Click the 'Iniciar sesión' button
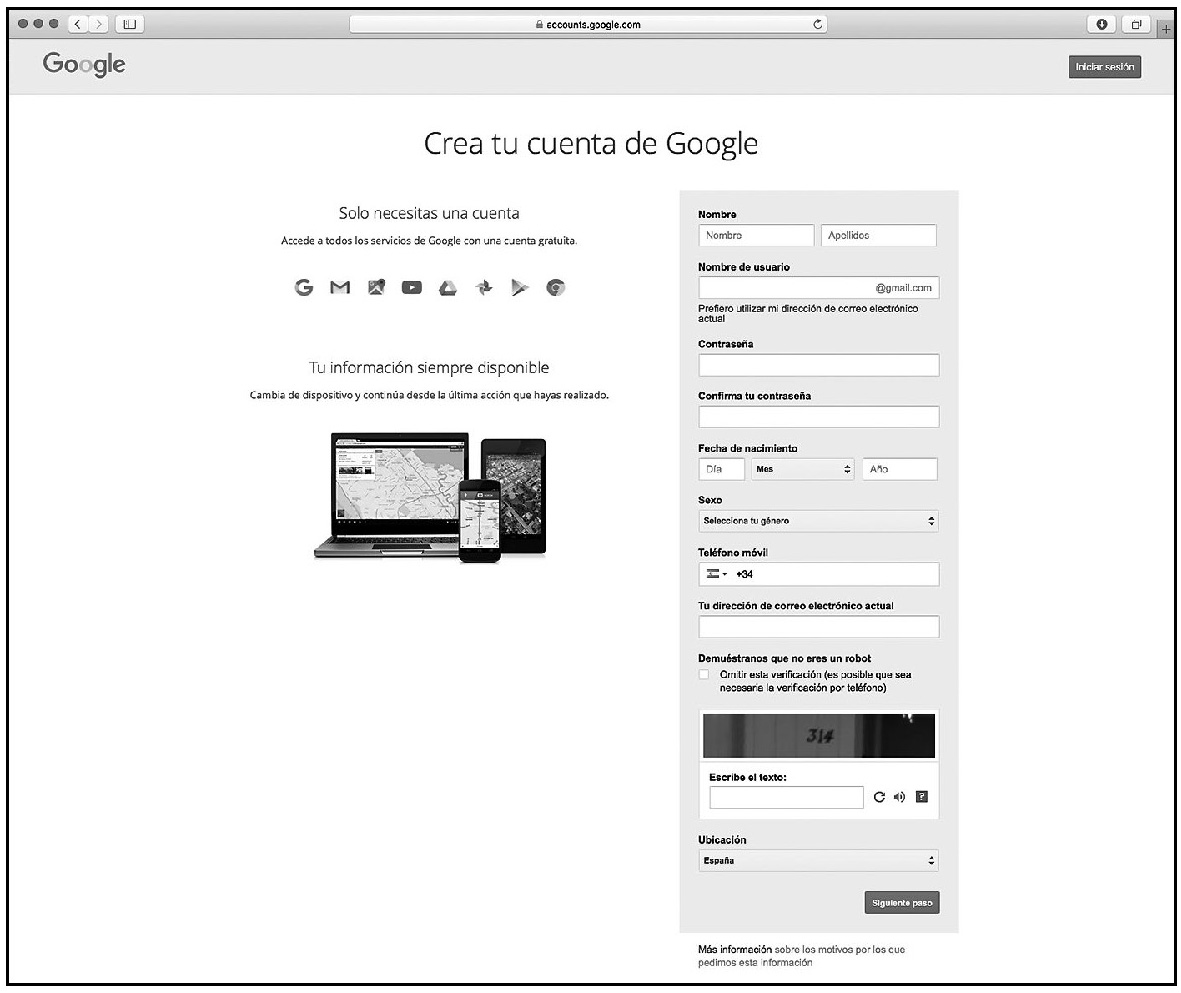Viewport: 1181px width, 993px height. pos(1104,67)
